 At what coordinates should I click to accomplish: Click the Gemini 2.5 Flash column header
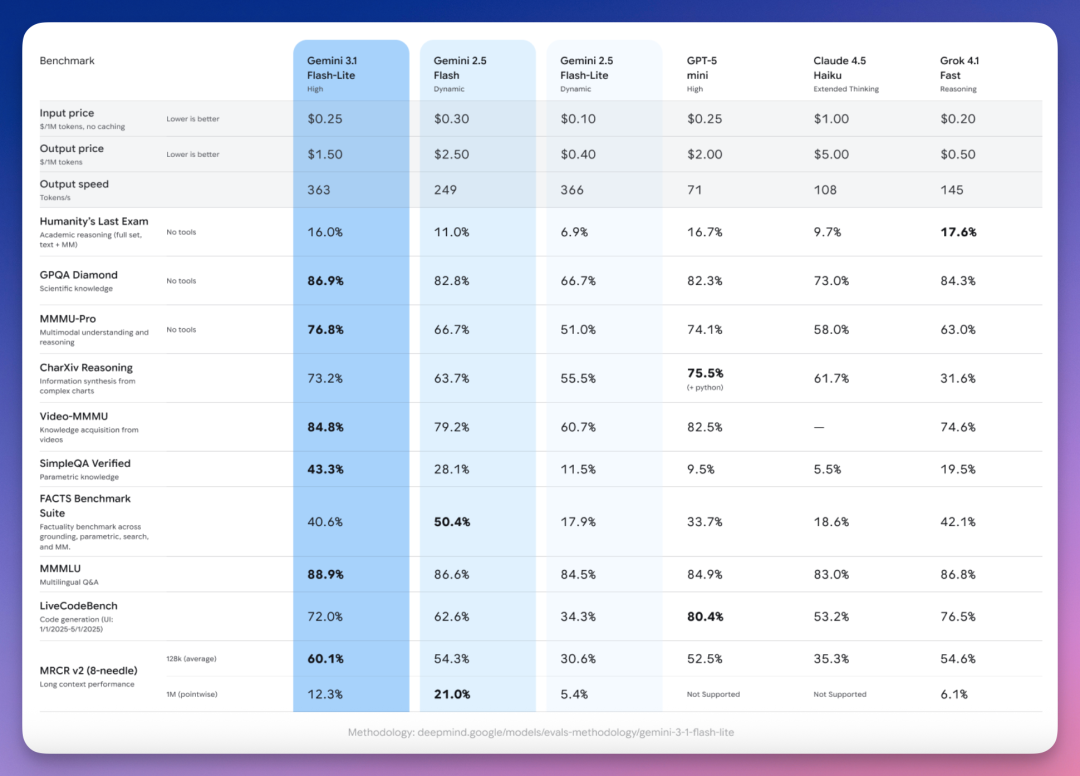pos(459,74)
